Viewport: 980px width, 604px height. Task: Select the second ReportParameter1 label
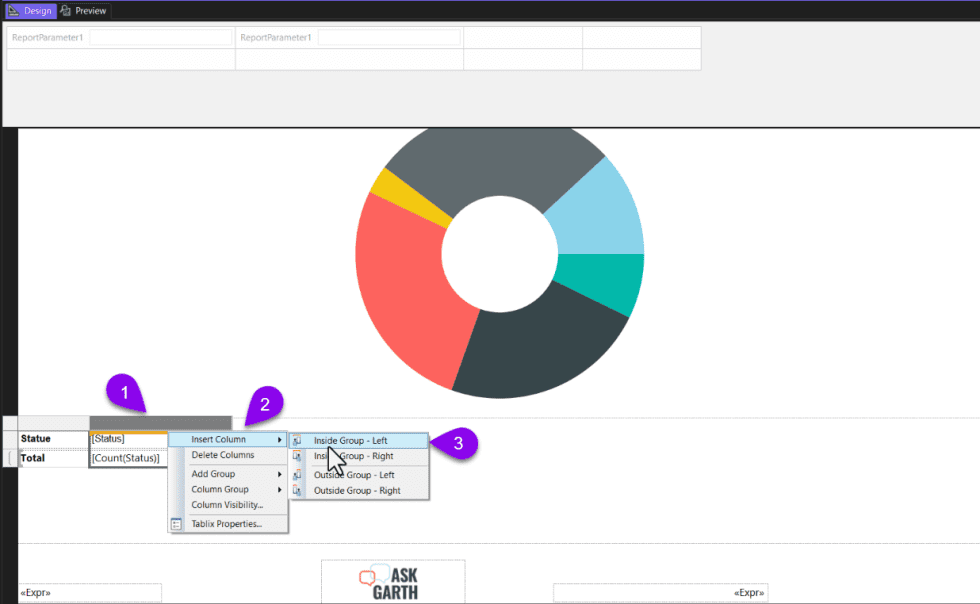pos(276,38)
